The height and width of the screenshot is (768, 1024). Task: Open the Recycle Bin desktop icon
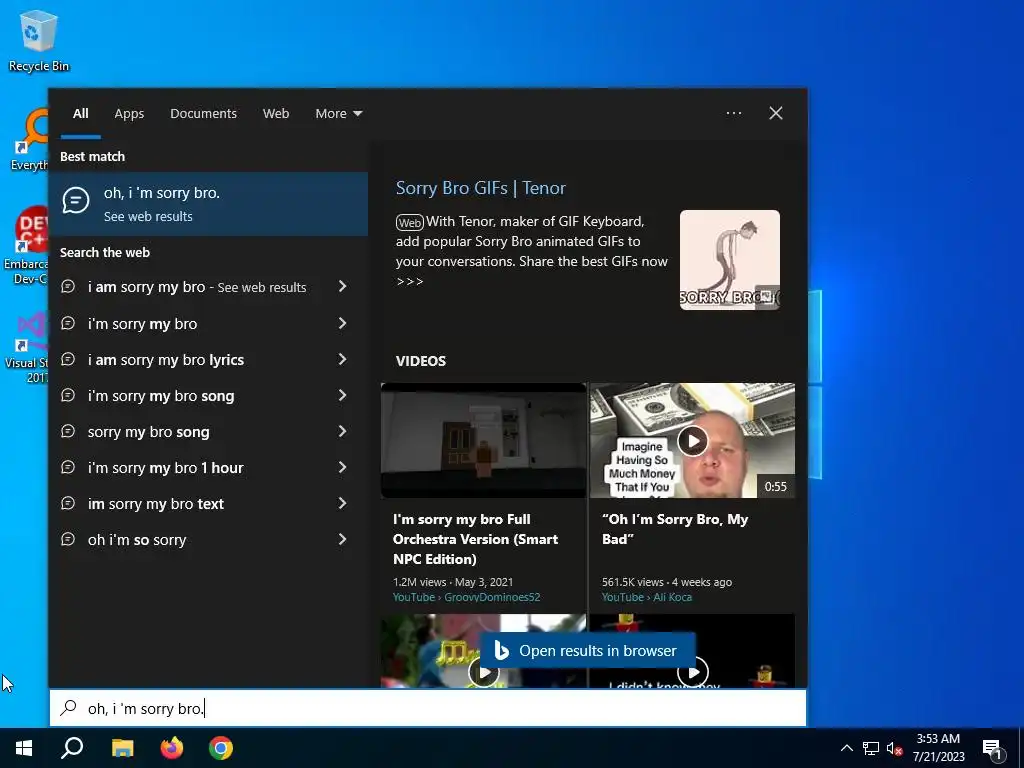pos(39,40)
